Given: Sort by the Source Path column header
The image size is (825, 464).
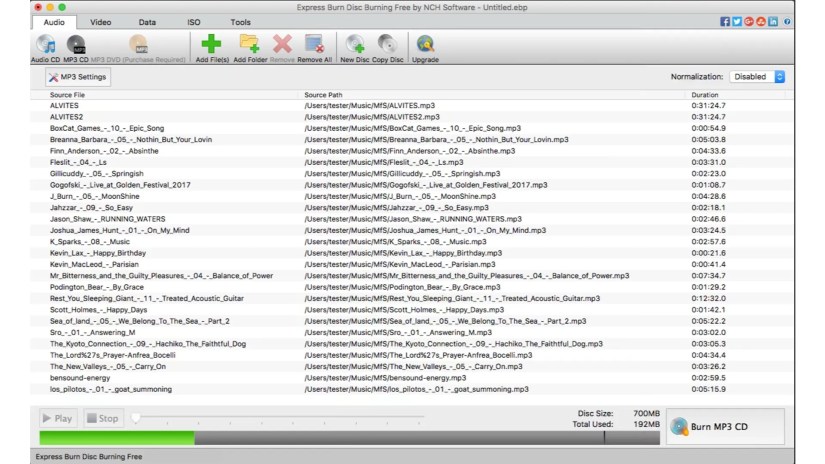Looking at the screenshot, I should [x=323, y=95].
